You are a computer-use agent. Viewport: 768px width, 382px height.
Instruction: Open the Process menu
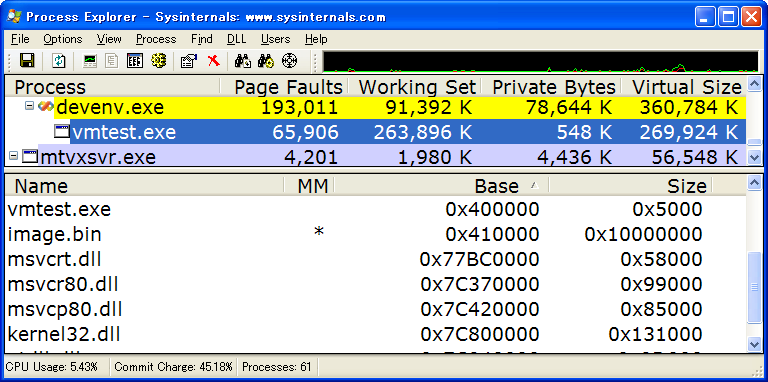[x=156, y=39]
